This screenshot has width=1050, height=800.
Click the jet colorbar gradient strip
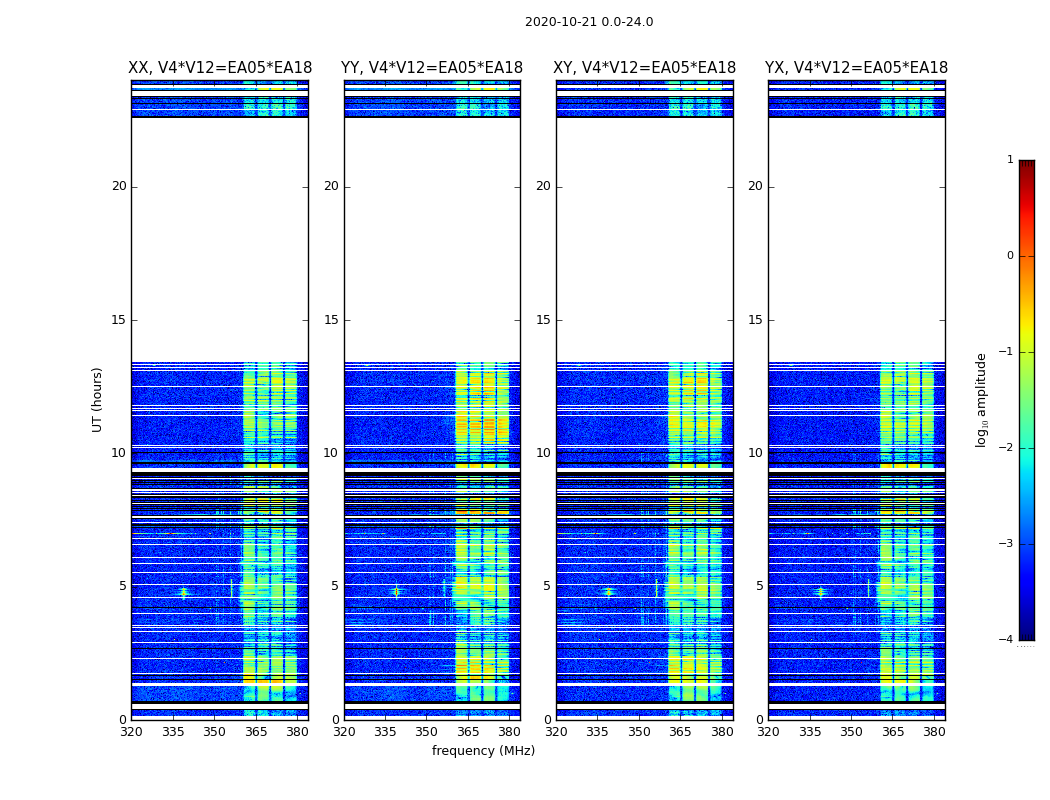pos(1027,400)
